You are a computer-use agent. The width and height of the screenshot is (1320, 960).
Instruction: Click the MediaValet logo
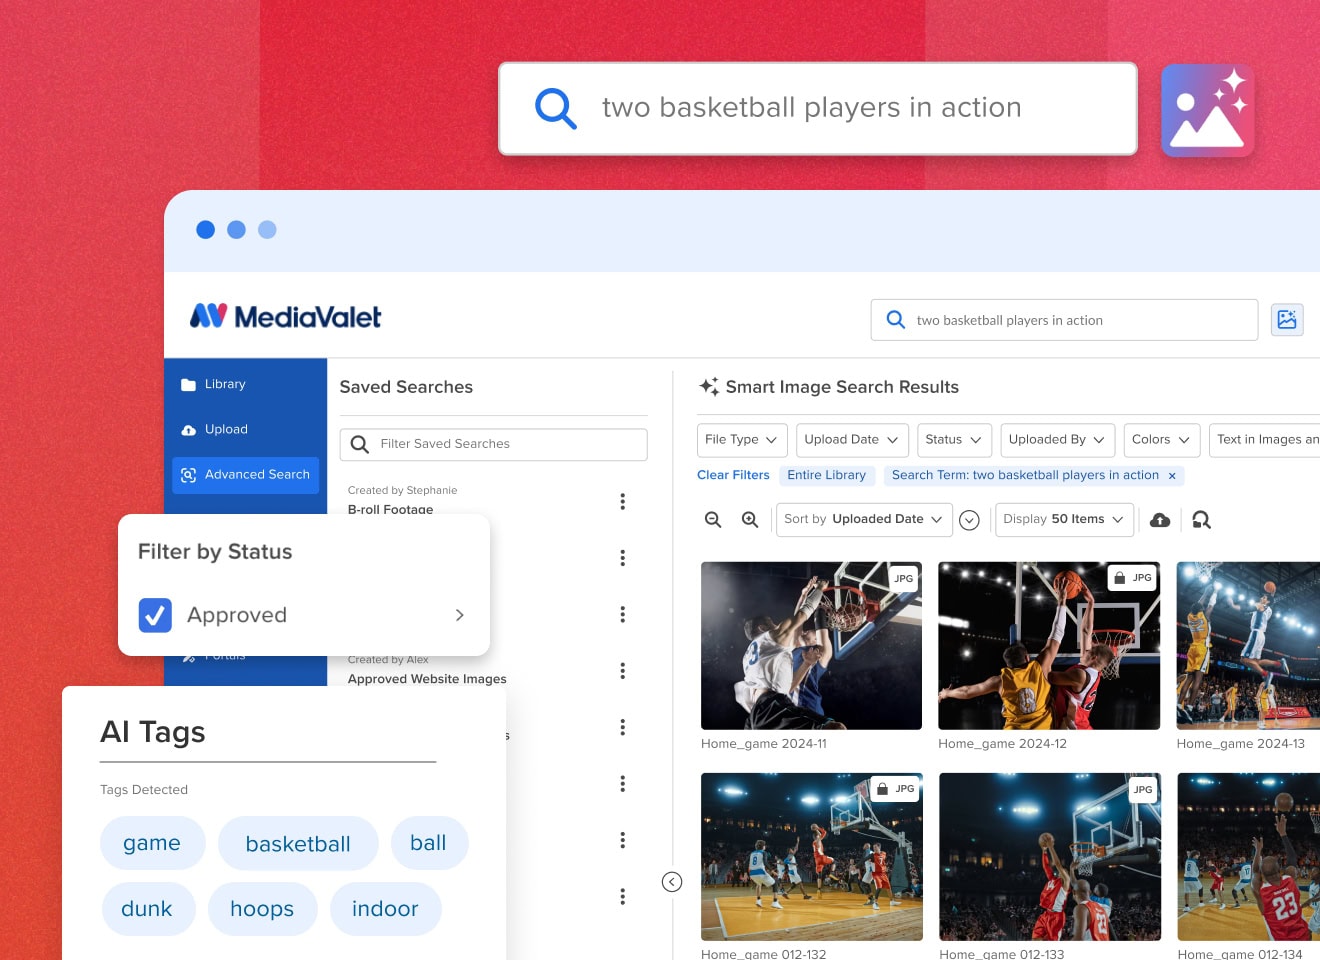point(286,317)
